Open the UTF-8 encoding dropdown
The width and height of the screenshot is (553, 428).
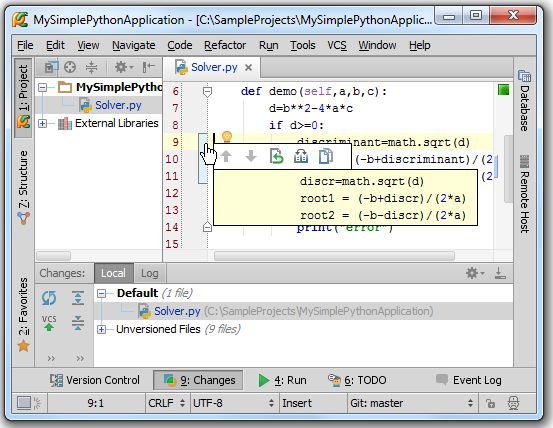coord(233,403)
